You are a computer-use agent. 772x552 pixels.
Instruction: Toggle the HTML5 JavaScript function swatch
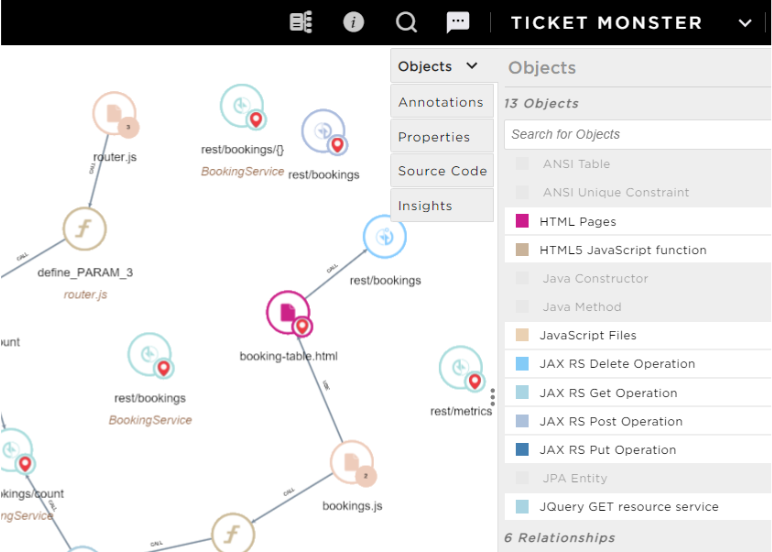tap(522, 250)
